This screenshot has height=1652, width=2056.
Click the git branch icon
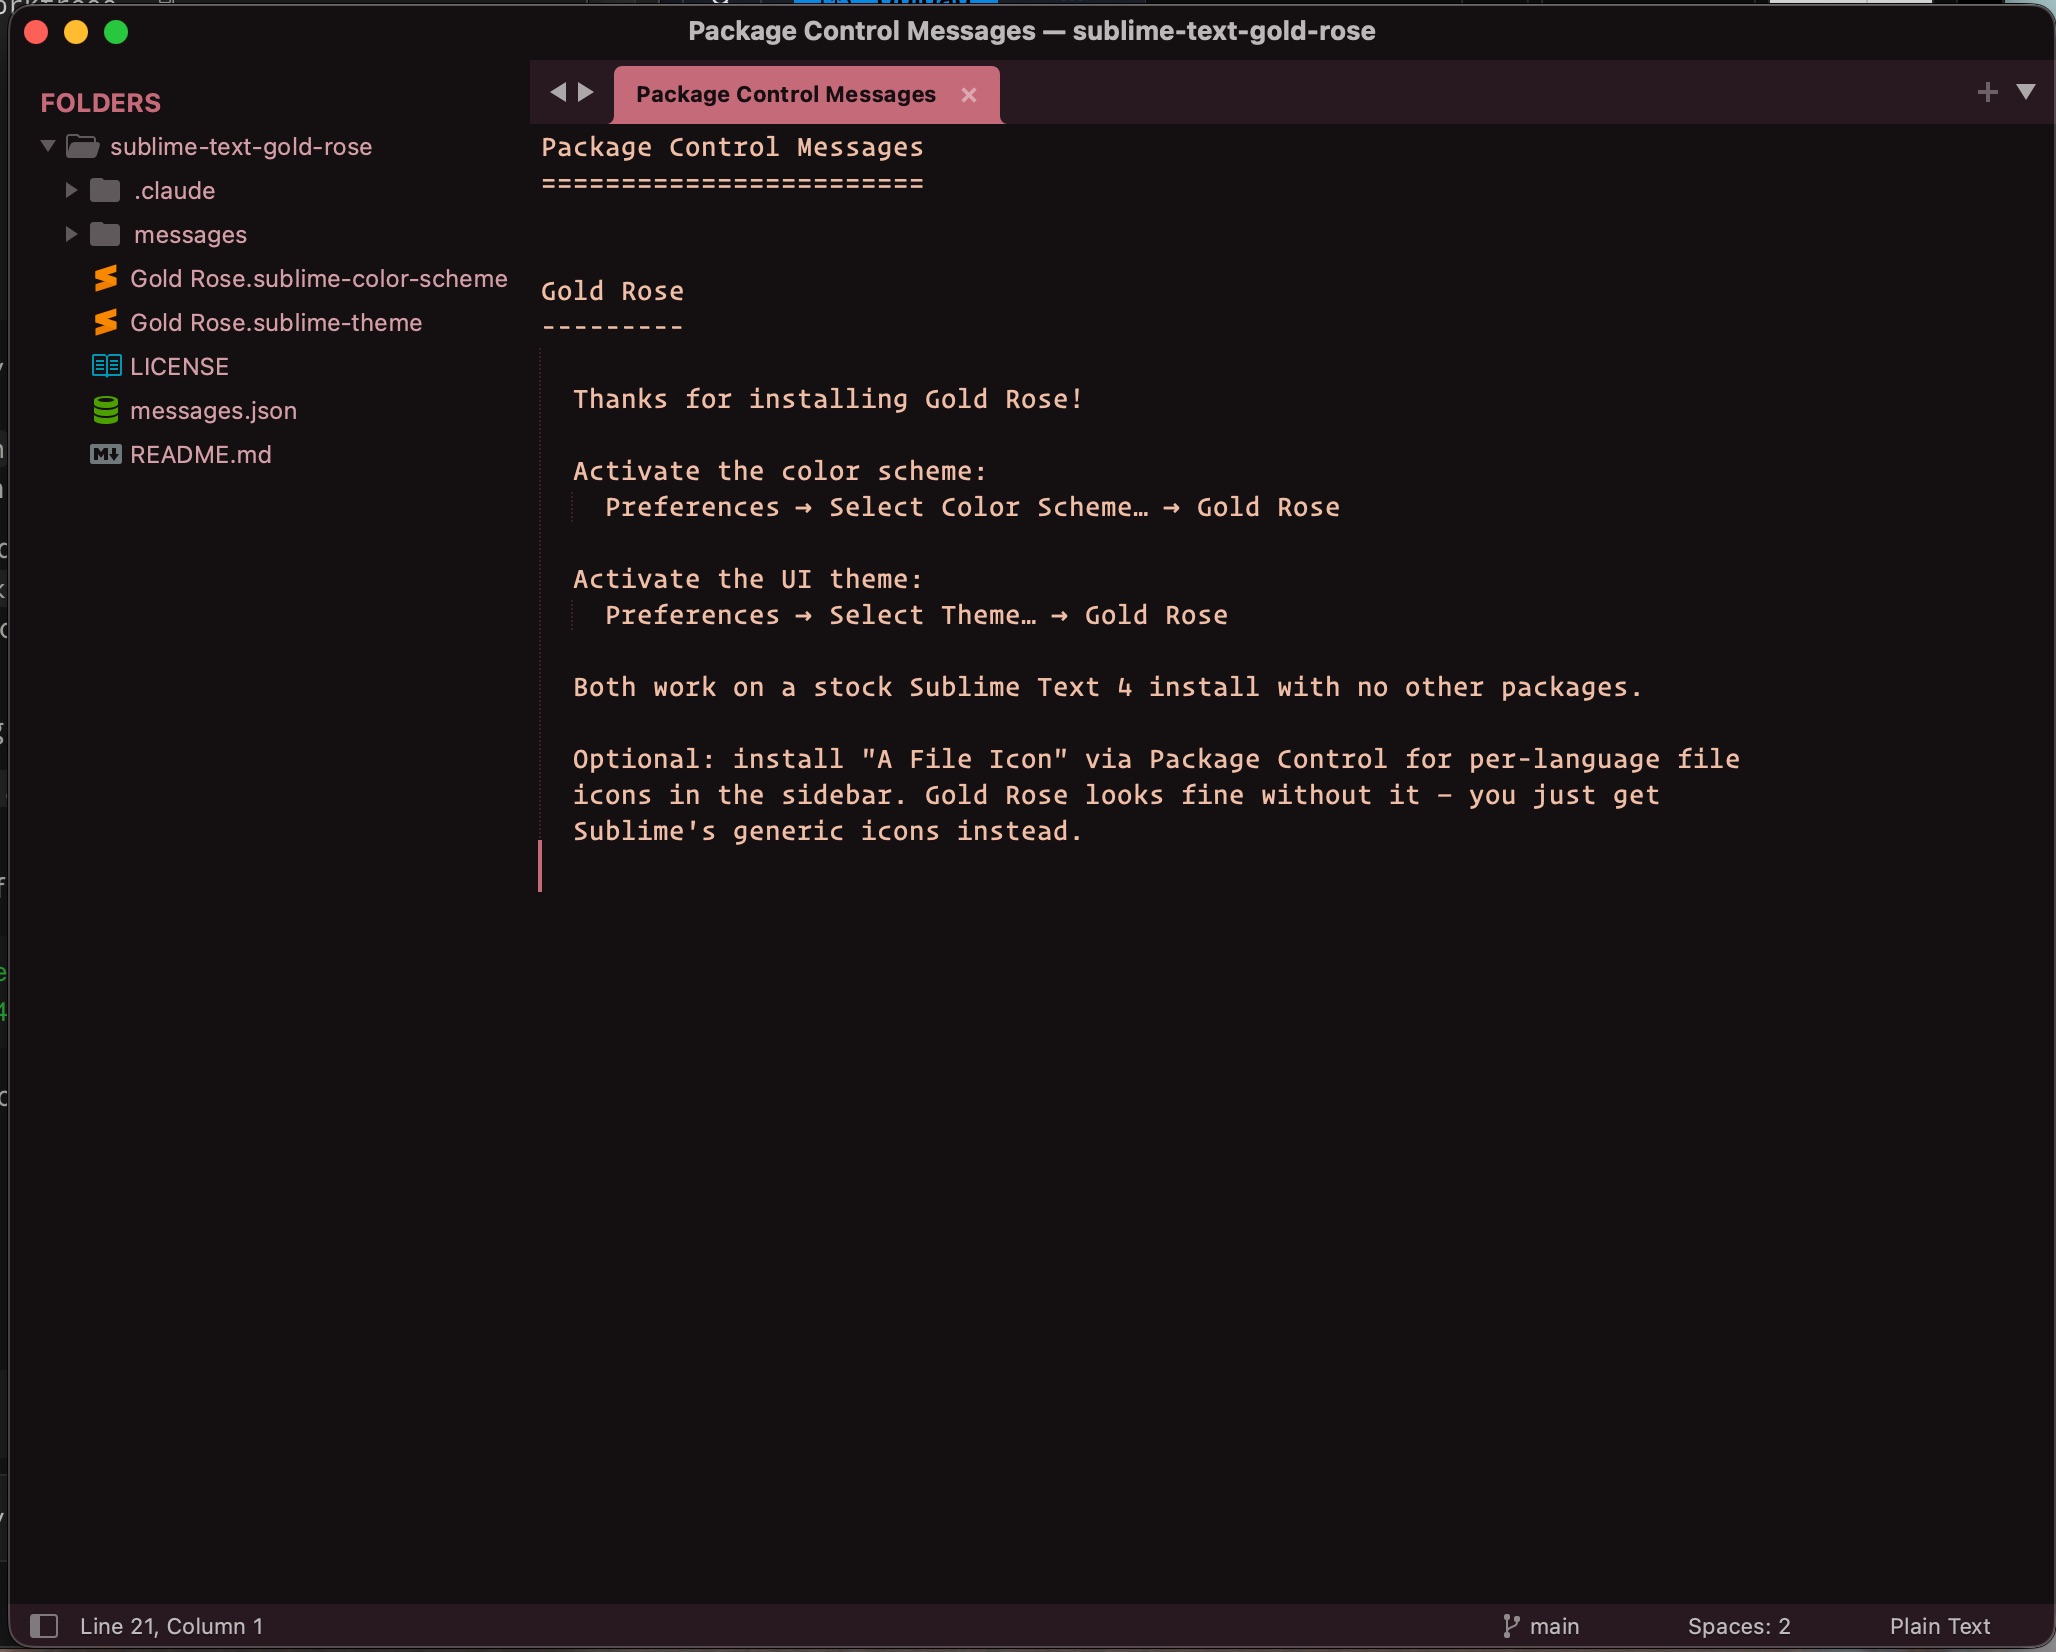pyautogui.click(x=1511, y=1626)
